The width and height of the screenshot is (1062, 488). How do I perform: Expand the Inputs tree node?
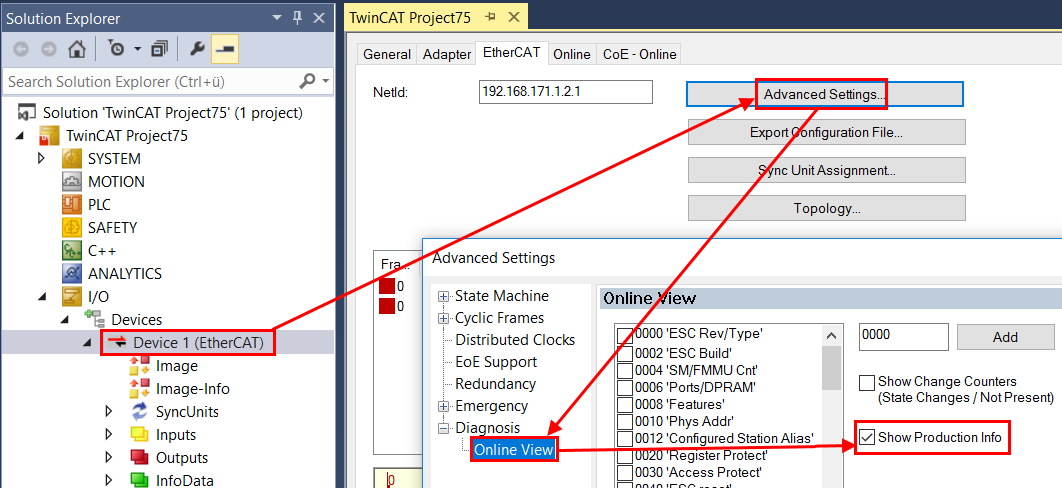point(108,435)
